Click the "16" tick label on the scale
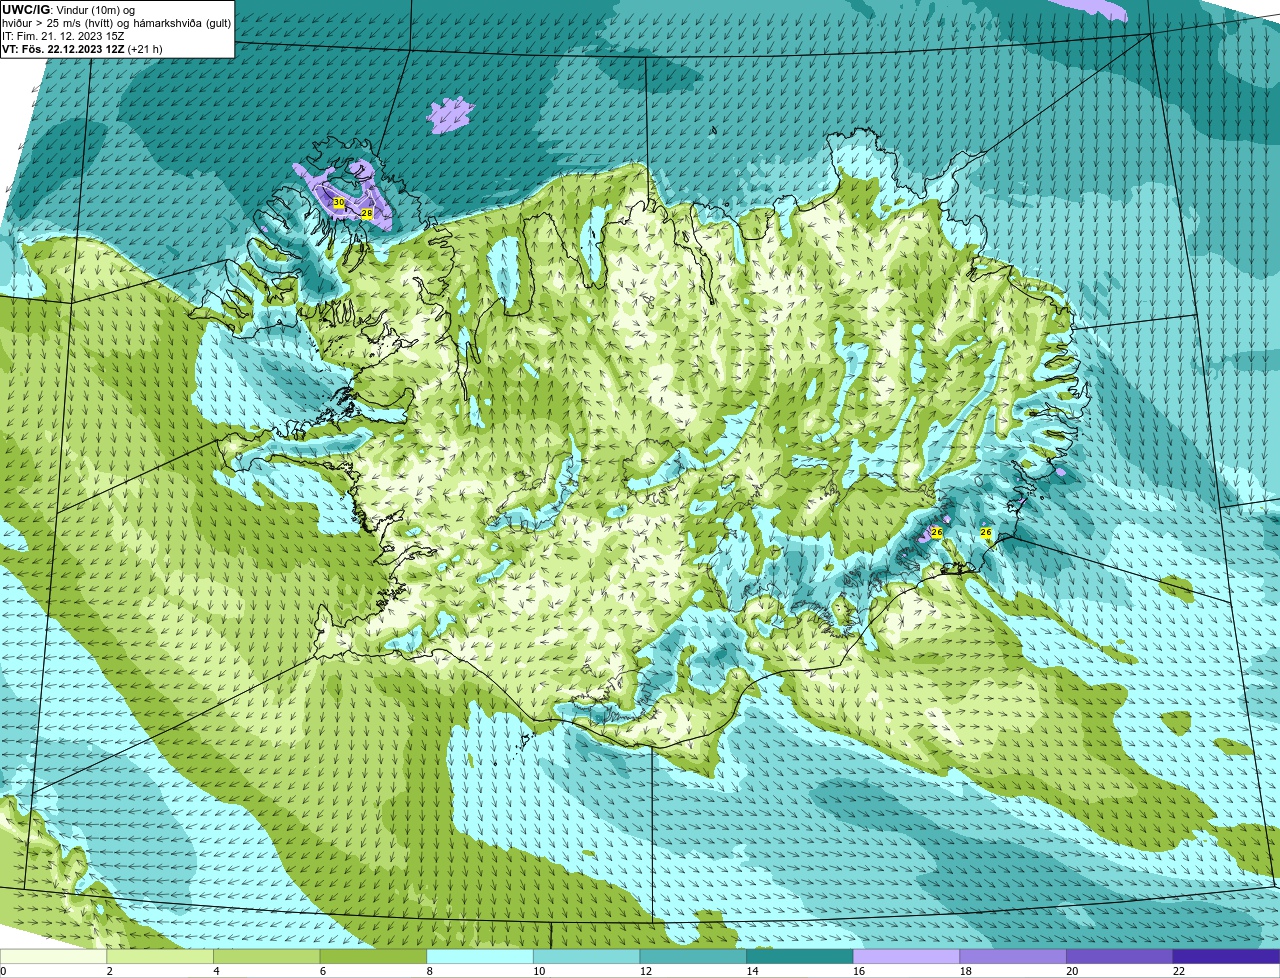This screenshot has height=978, width=1280. click(859, 971)
